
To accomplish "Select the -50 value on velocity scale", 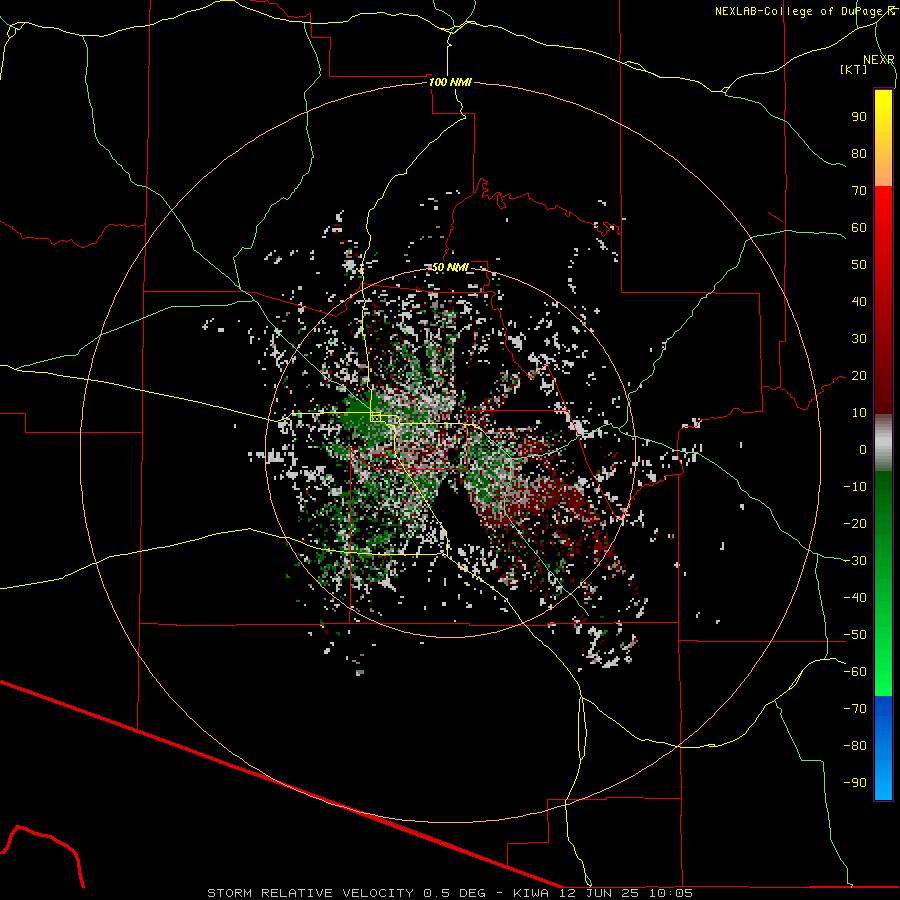I will pos(855,635).
